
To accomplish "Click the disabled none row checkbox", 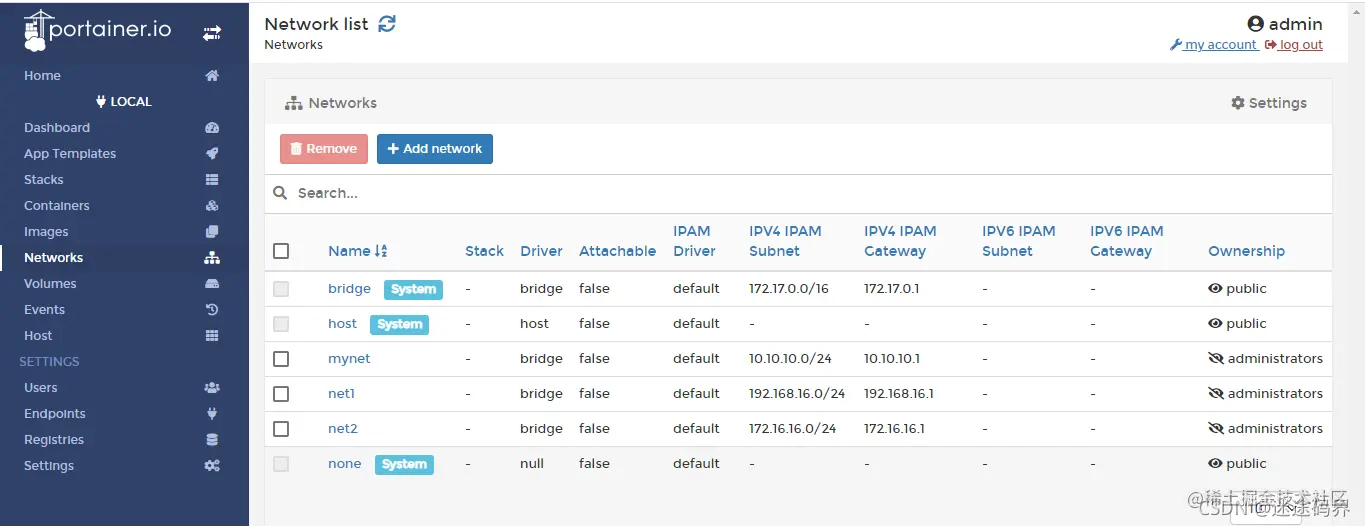I will (281, 464).
